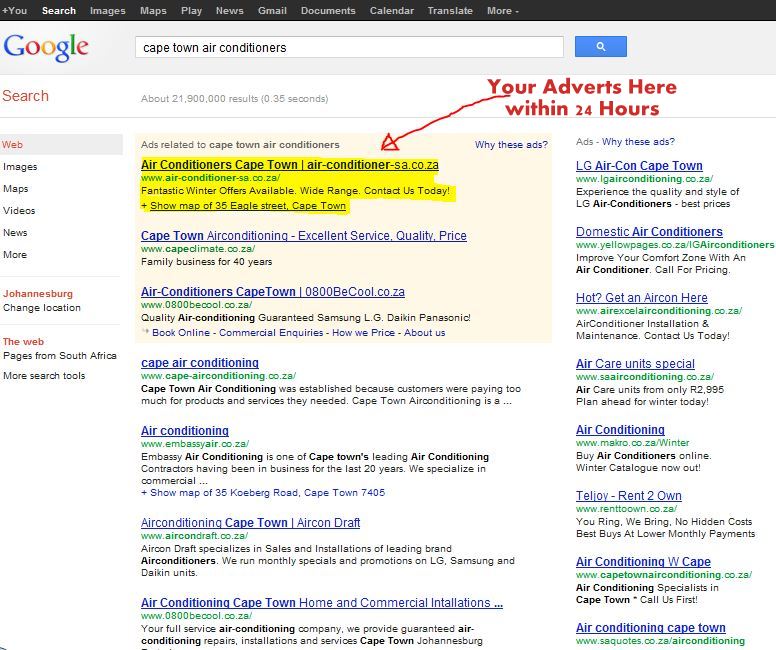Click www.lgairconditioning.co.za/ green URL
776x650 pixels.
coord(644,179)
